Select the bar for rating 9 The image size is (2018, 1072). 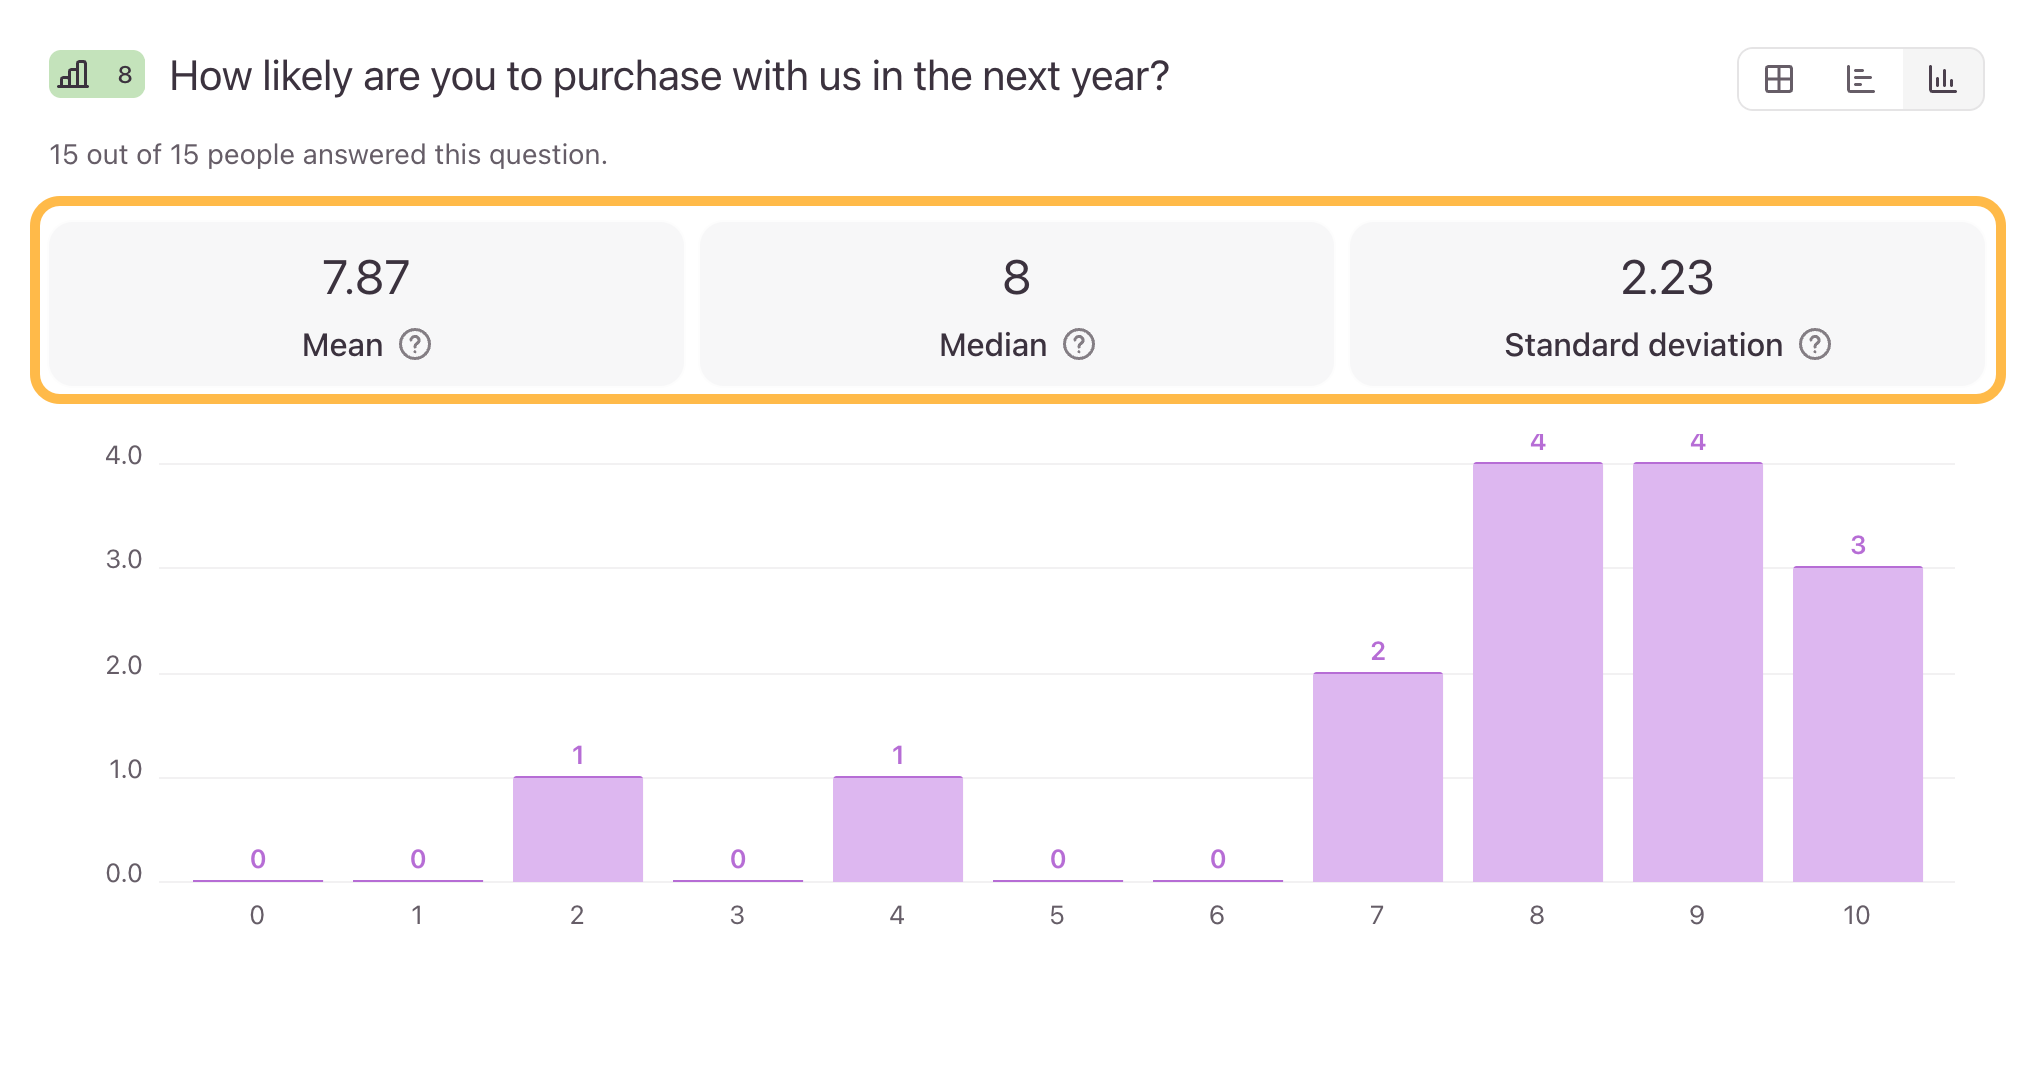click(1697, 672)
